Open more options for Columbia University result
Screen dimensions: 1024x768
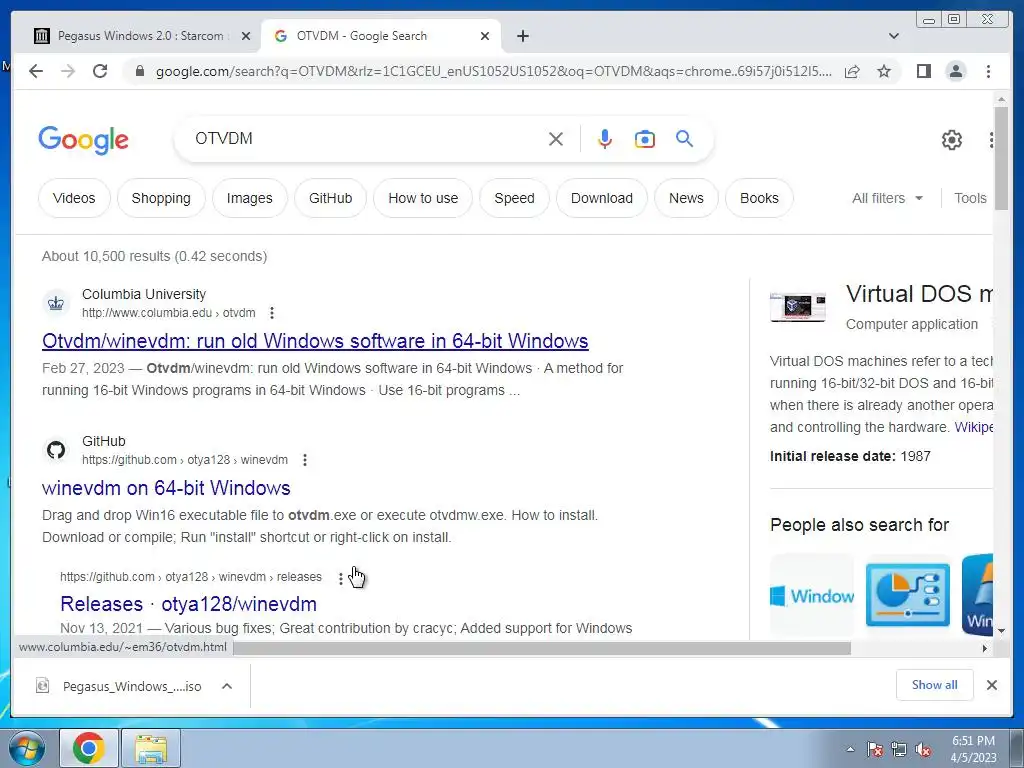pos(272,313)
